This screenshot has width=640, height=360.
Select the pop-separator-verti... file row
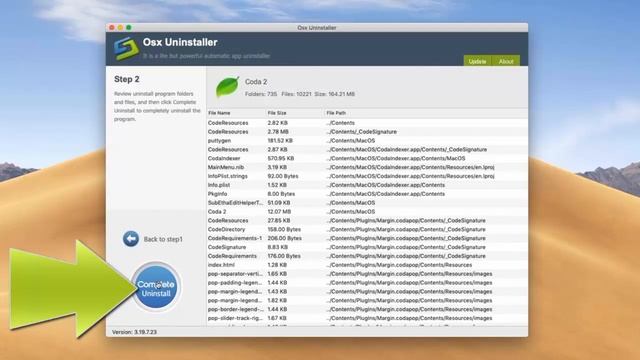(367, 274)
